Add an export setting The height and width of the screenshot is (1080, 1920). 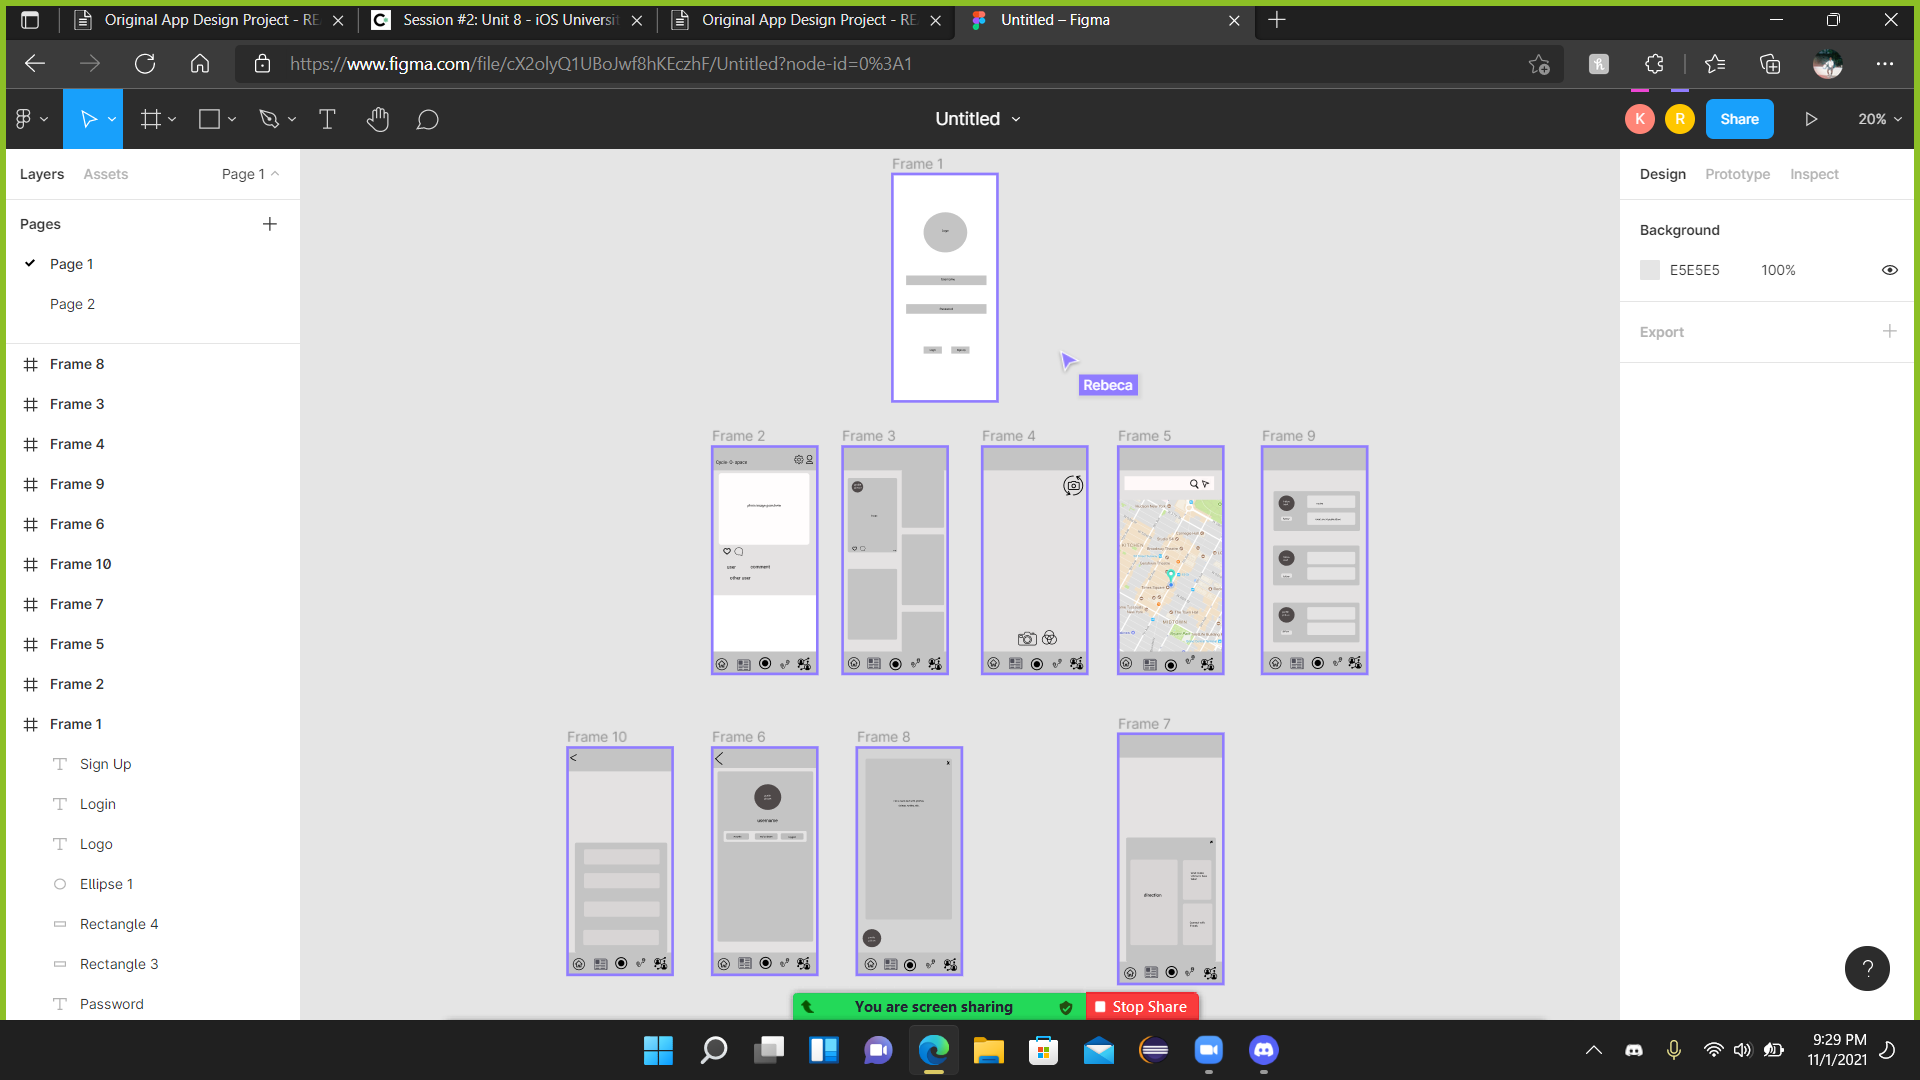point(1889,331)
